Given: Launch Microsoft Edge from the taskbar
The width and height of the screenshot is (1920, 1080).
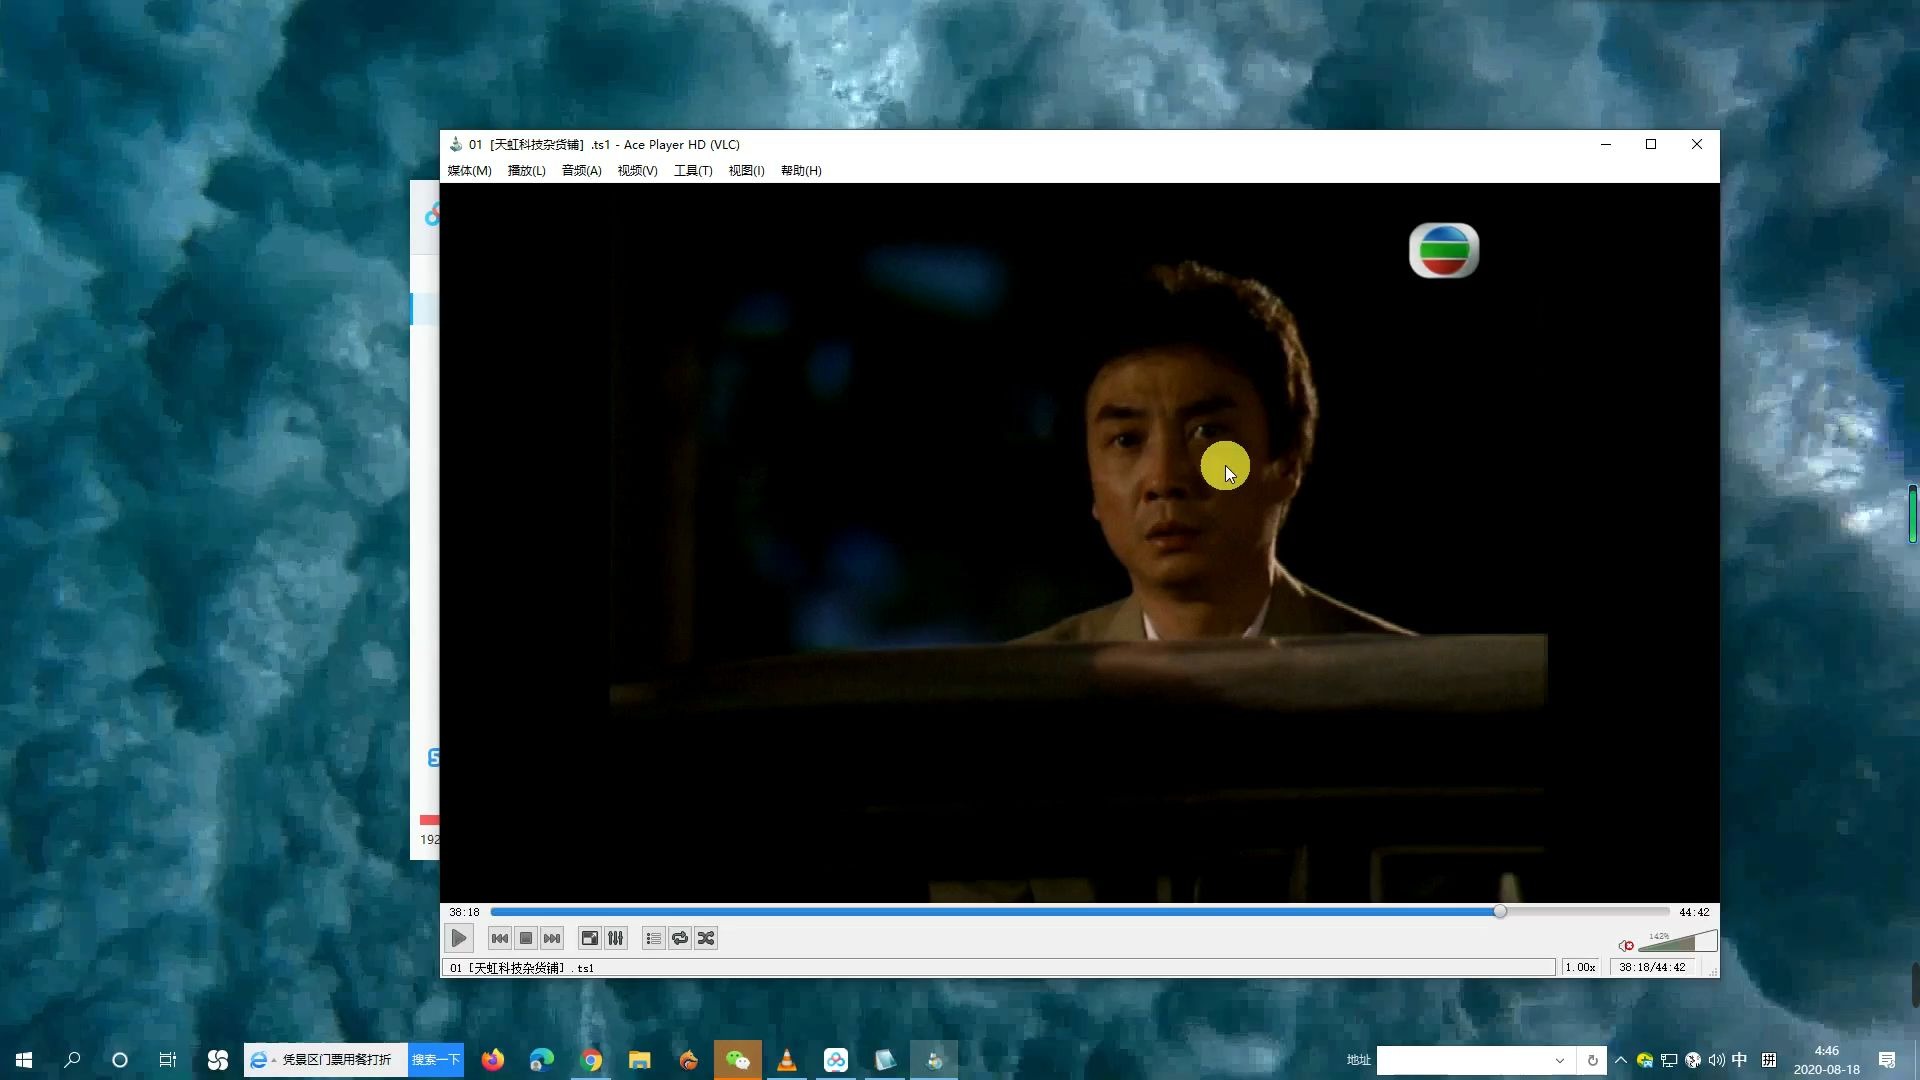Looking at the screenshot, I should [x=542, y=1060].
